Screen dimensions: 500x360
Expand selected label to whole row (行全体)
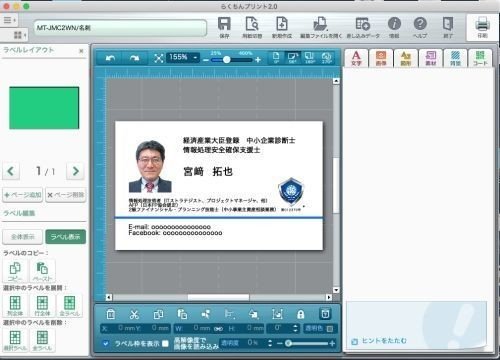(42, 305)
